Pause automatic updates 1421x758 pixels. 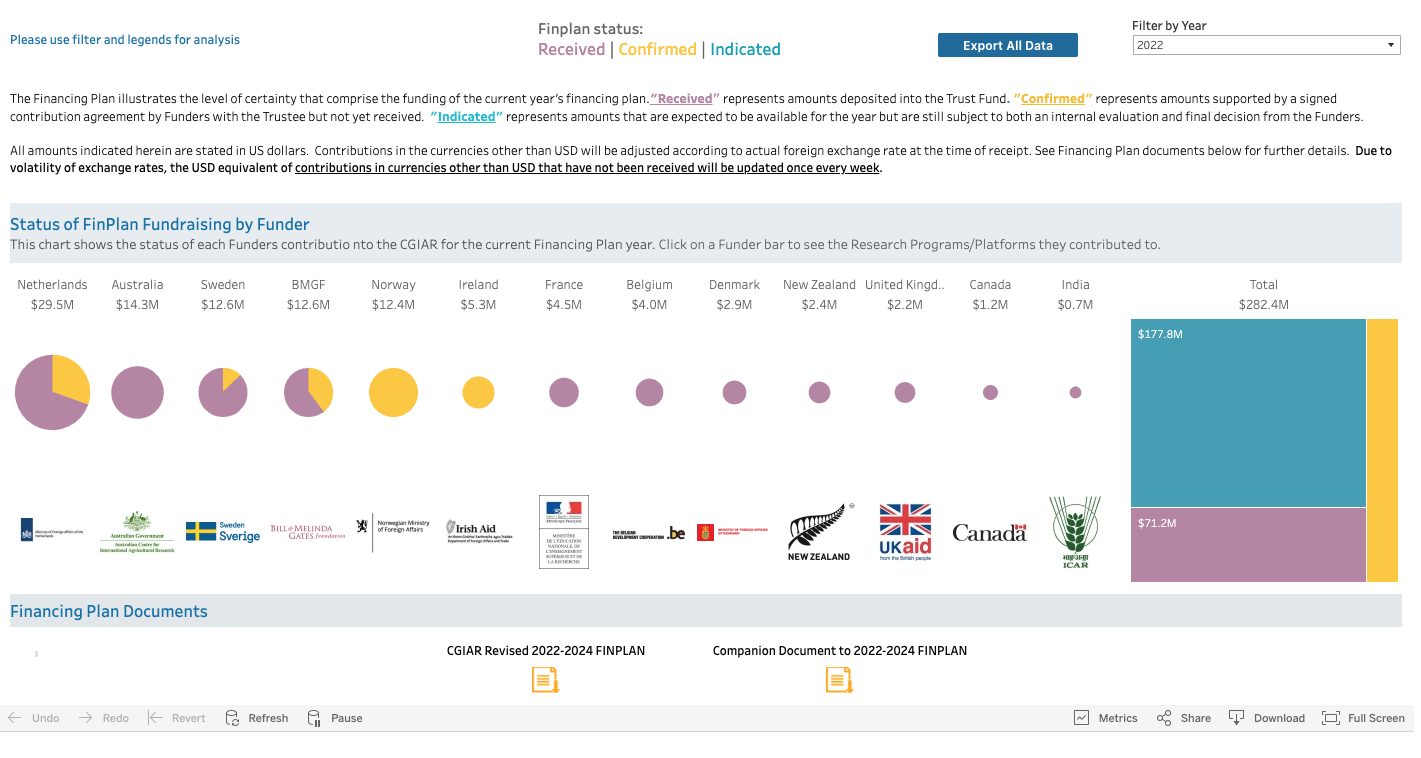[x=335, y=718]
